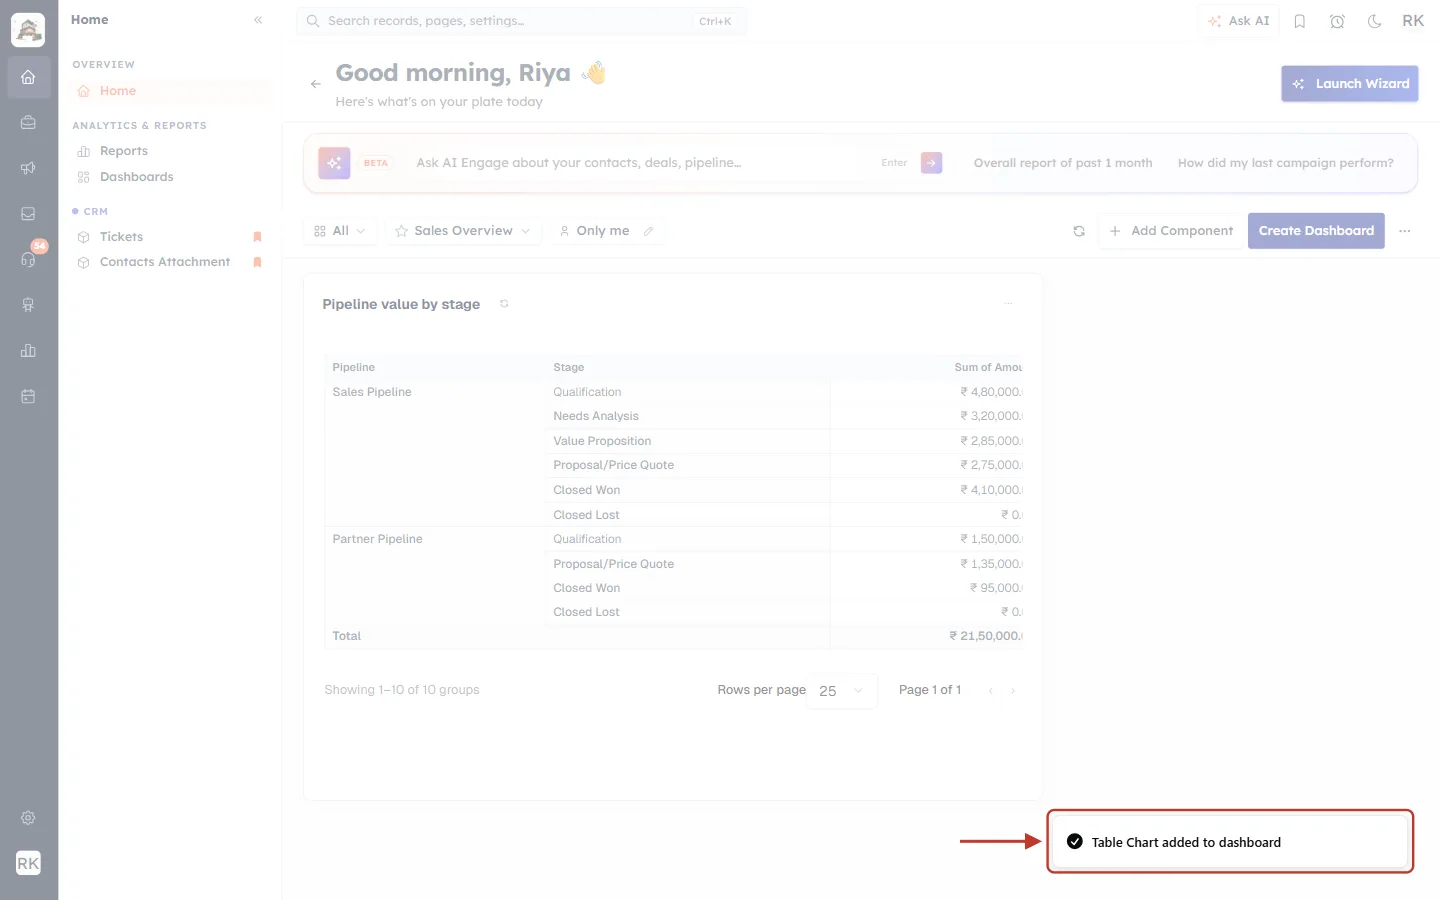Open the bar chart analytics rail icon

click(28, 351)
